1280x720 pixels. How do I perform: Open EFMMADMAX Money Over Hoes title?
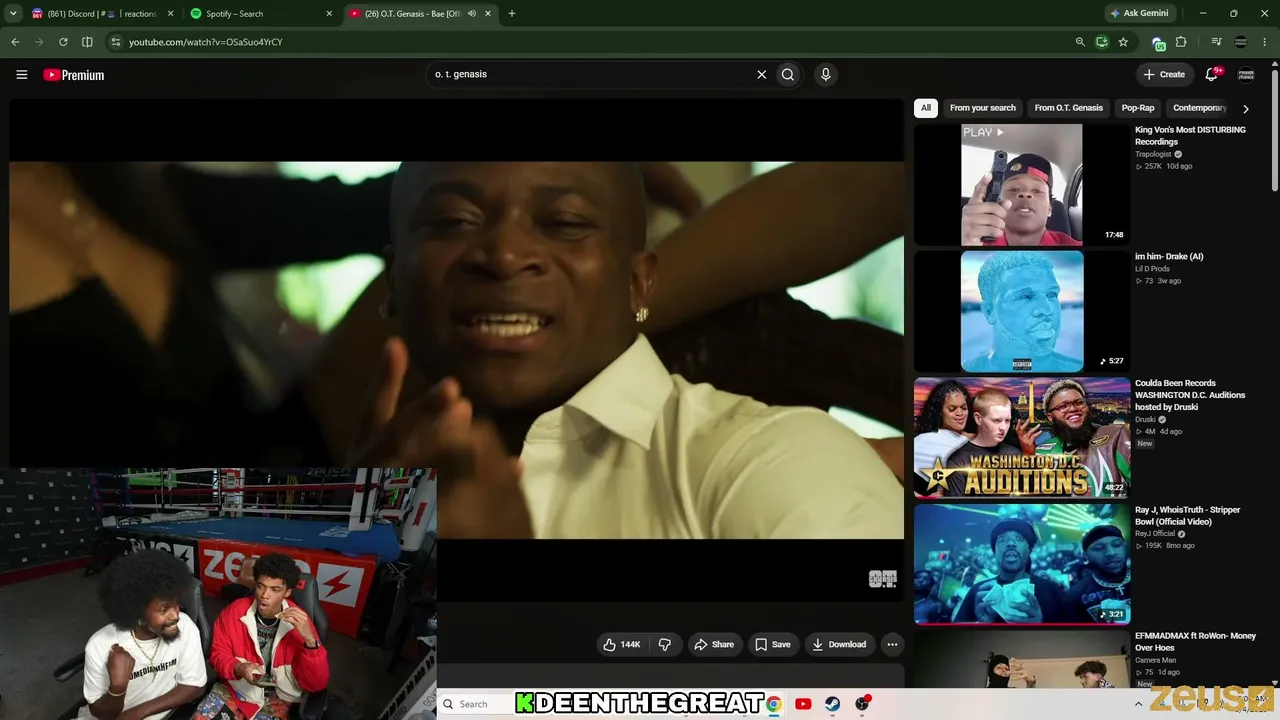pyautogui.click(x=1195, y=642)
